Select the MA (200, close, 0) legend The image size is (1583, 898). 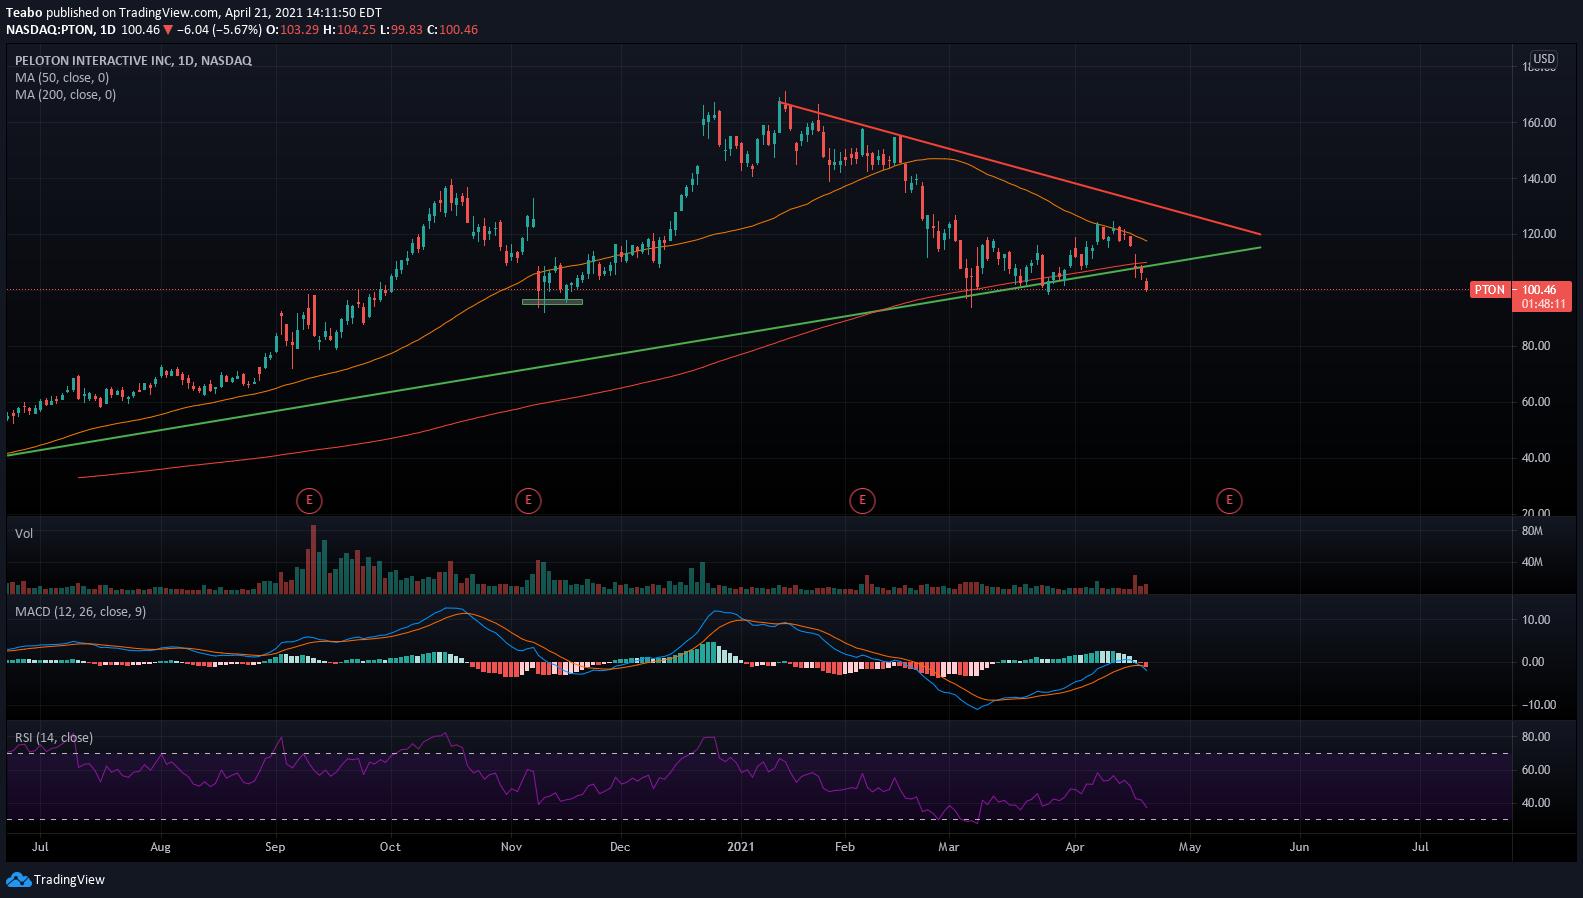click(65, 95)
